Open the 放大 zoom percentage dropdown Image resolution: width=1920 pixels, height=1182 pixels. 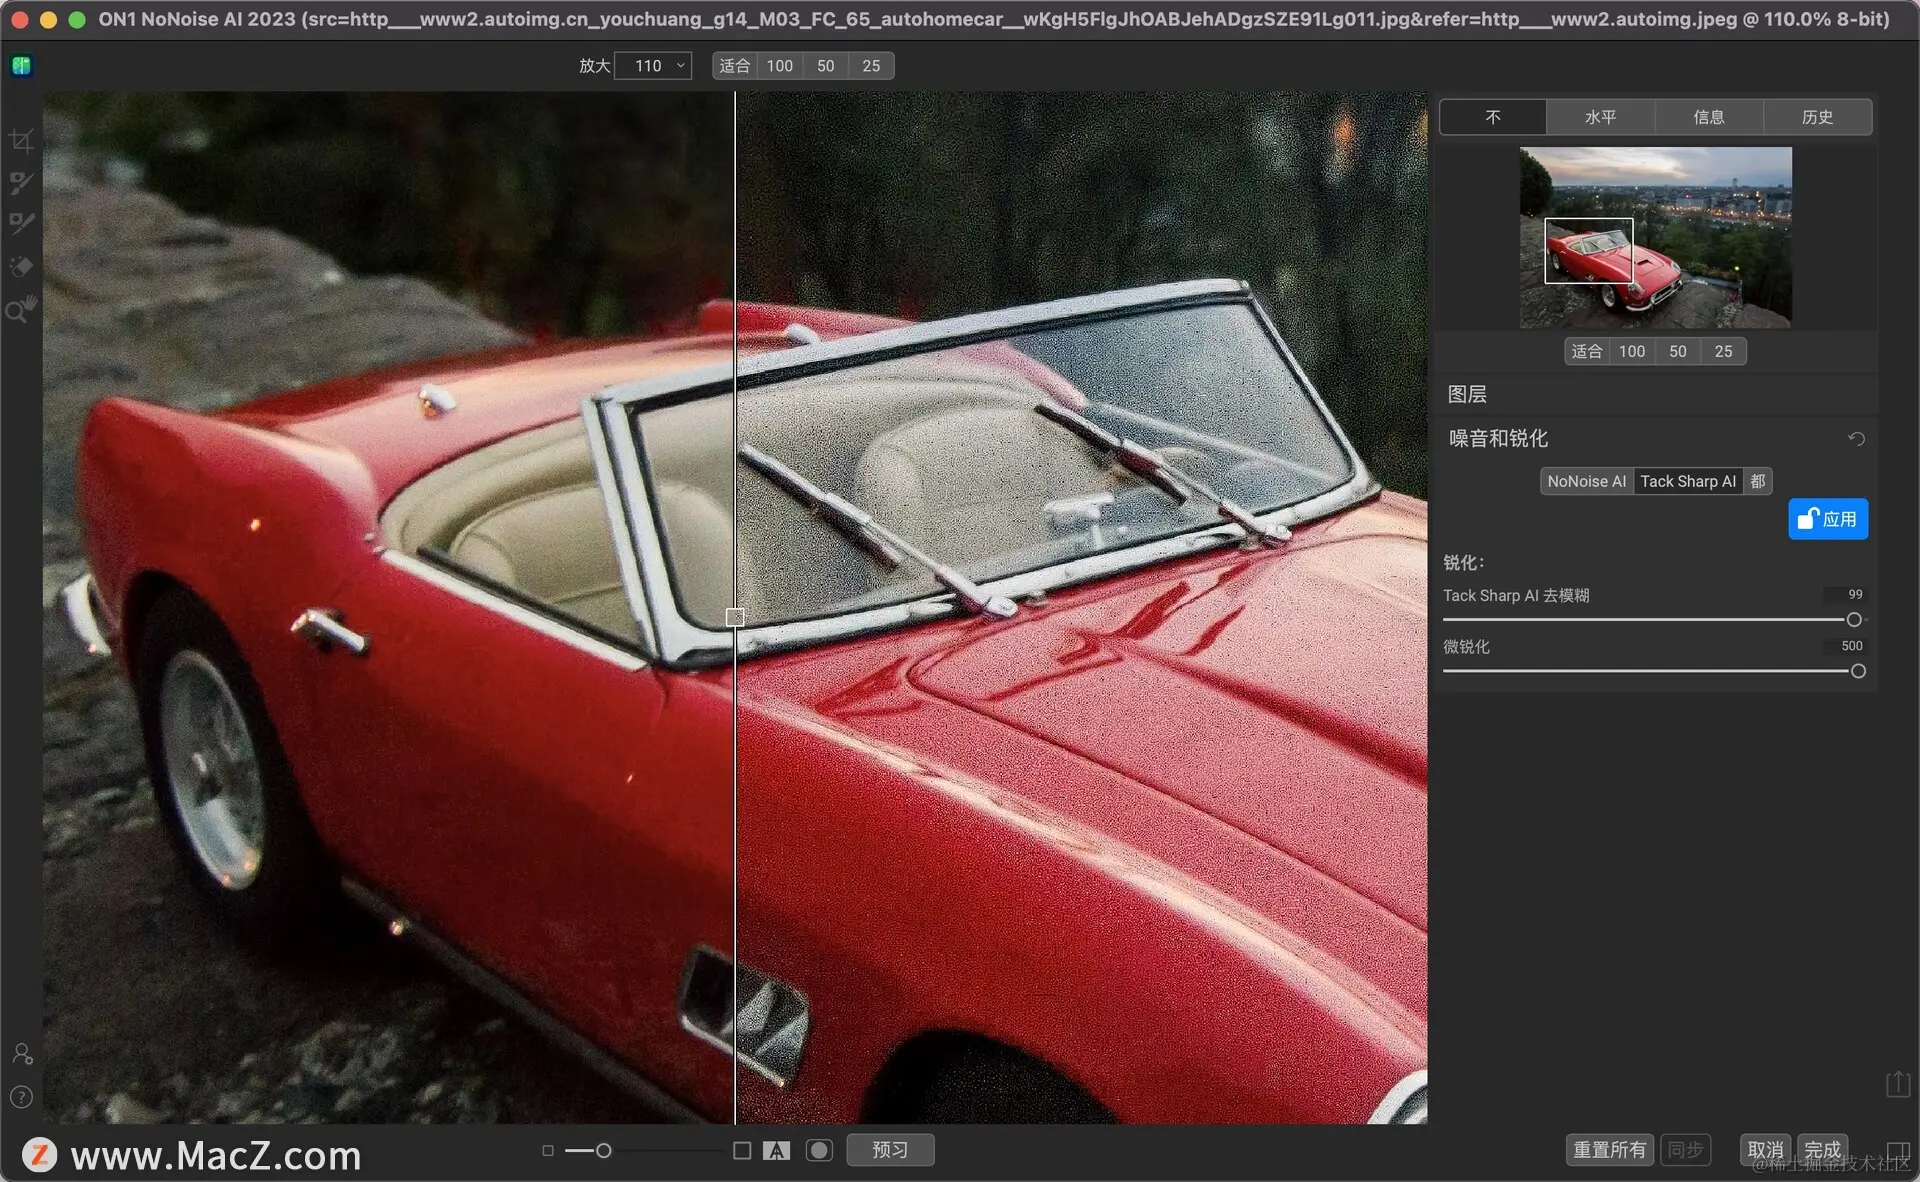(x=653, y=66)
